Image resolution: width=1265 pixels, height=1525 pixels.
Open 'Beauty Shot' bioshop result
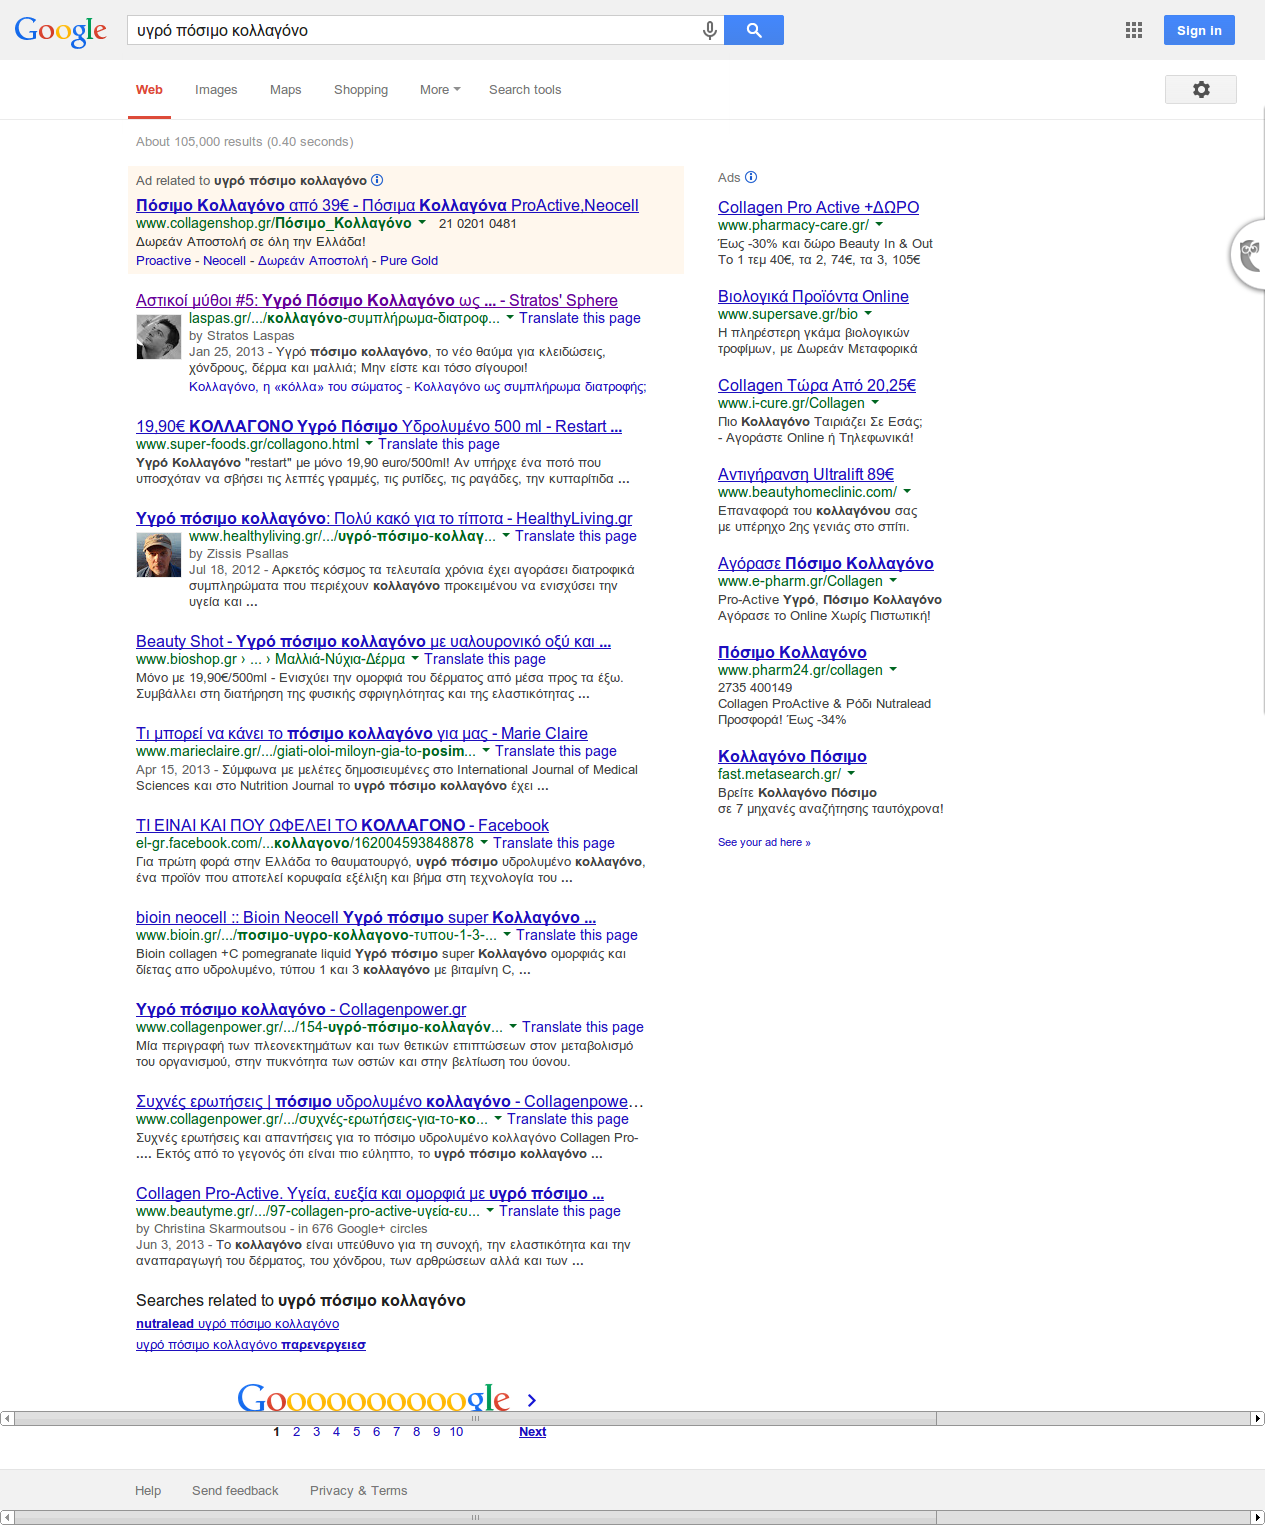click(x=373, y=641)
